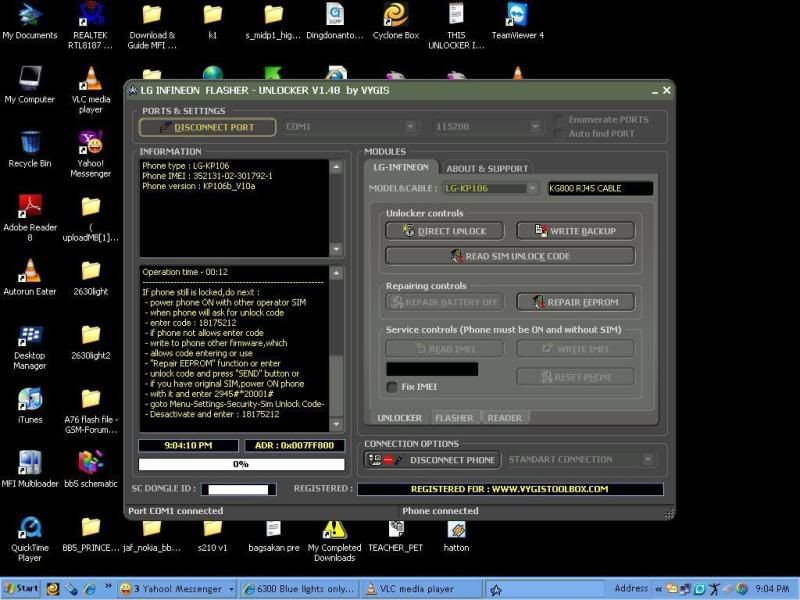
Task: Select the My Completed Downloads icon
Action: (334, 541)
